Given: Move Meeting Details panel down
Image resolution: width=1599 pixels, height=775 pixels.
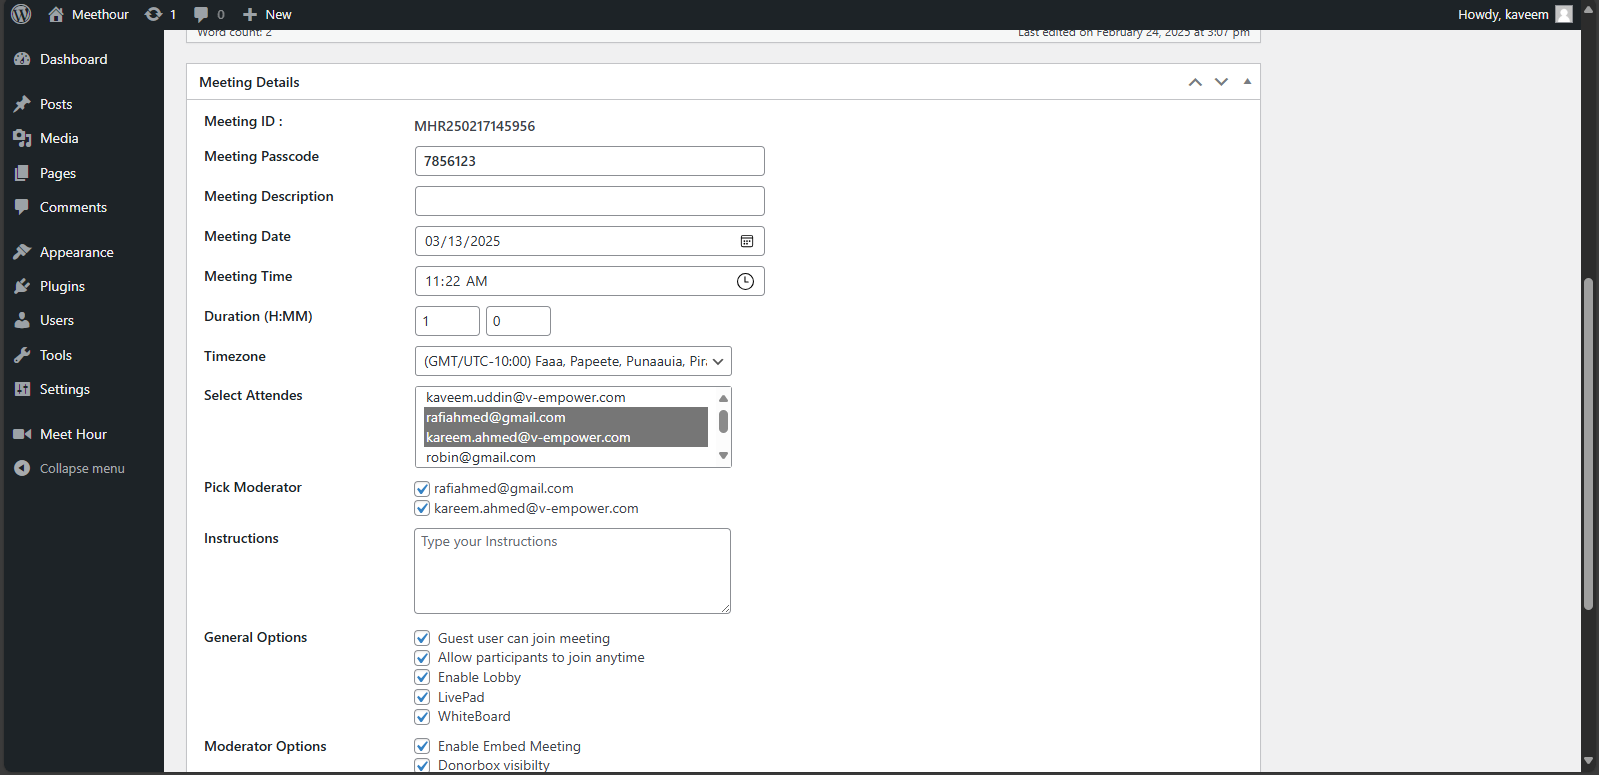Looking at the screenshot, I should (1221, 82).
